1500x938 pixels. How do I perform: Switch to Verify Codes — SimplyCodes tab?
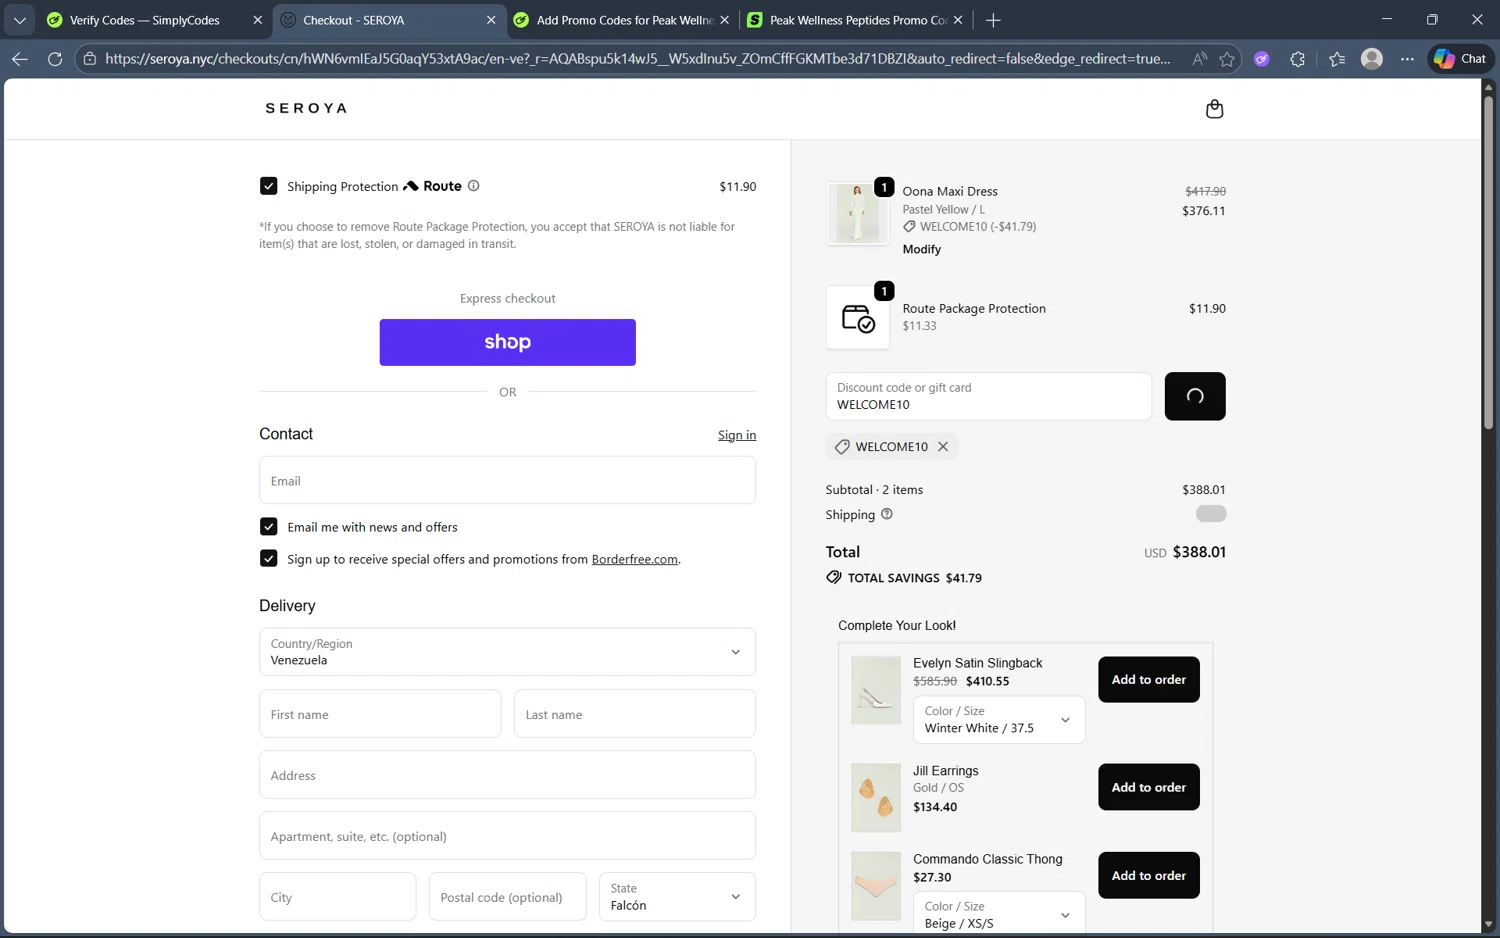coord(145,20)
